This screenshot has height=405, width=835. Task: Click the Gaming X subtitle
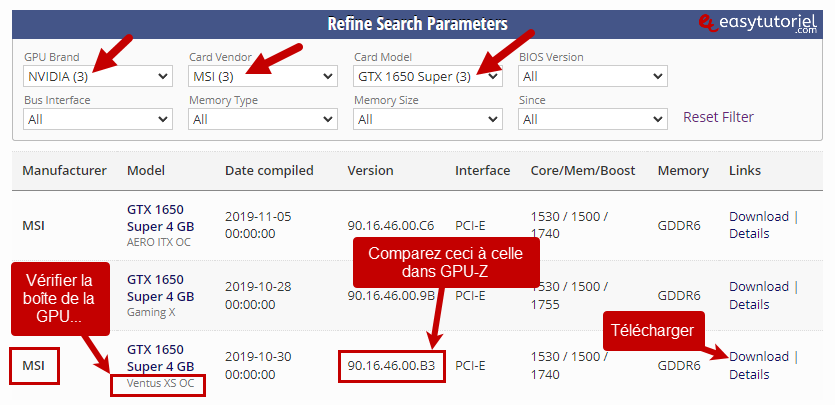pyautogui.click(x=151, y=312)
